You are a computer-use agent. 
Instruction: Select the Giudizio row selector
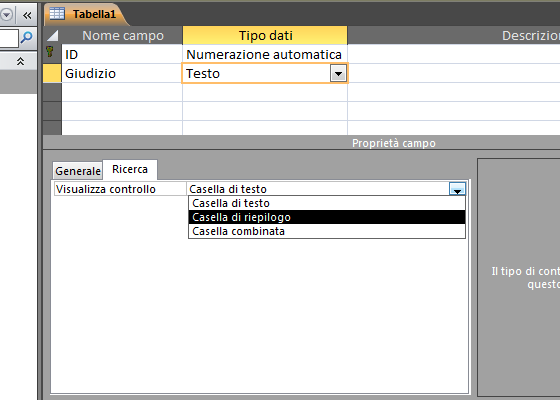[52, 74]
